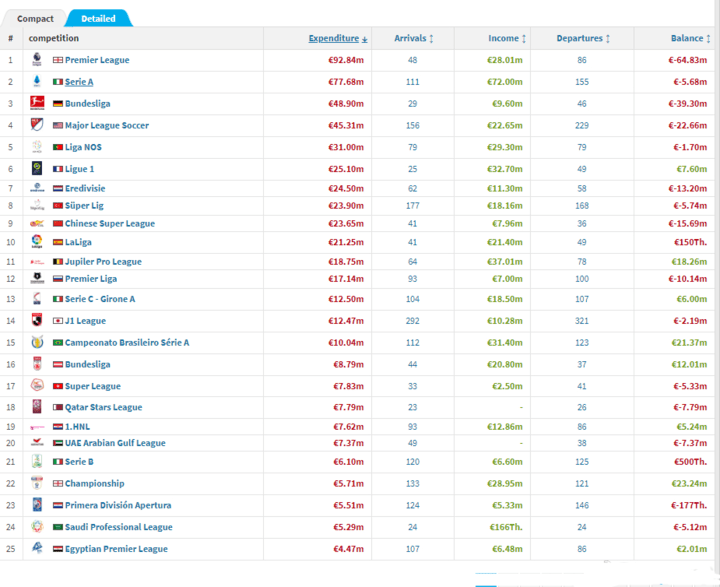720x587 pixels.
Task: Click the Major League Soccer crest
Action: point(37,125)
